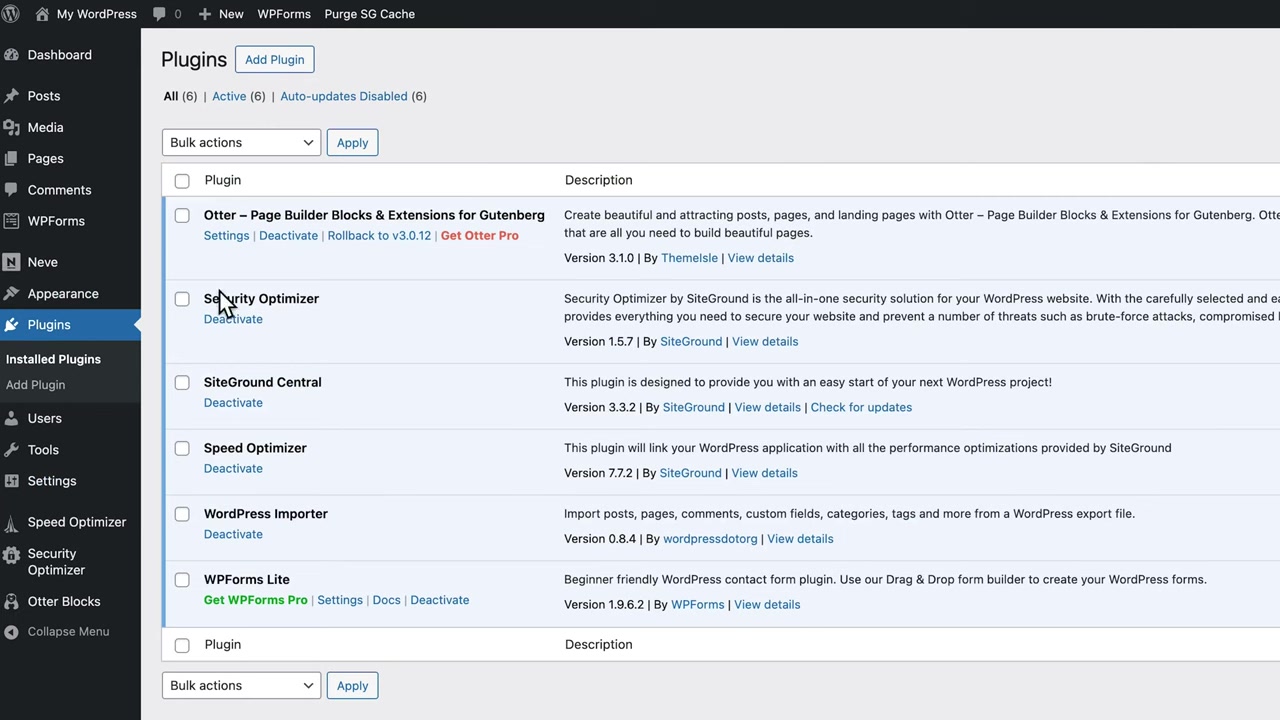
Task: Check the WordPress Importer plugin checkbox
Action: tap(182, 514)
